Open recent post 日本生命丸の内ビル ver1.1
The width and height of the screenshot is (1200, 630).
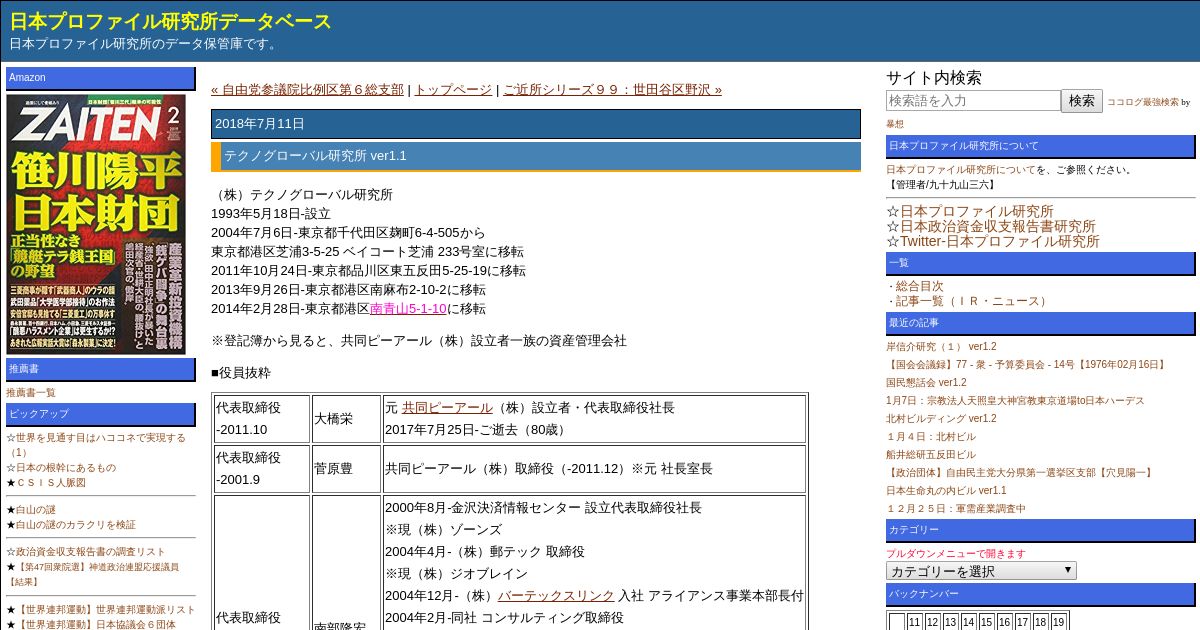946,490
